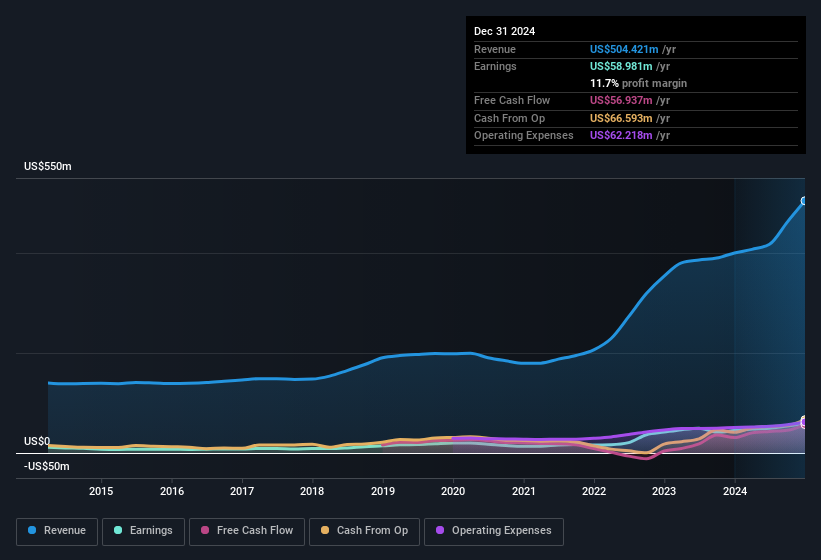This screenshot has height=560, width=821.
Task: Click the end-of-line marker on the lower series
Action: pyautogui.click(x=804, y=422)
